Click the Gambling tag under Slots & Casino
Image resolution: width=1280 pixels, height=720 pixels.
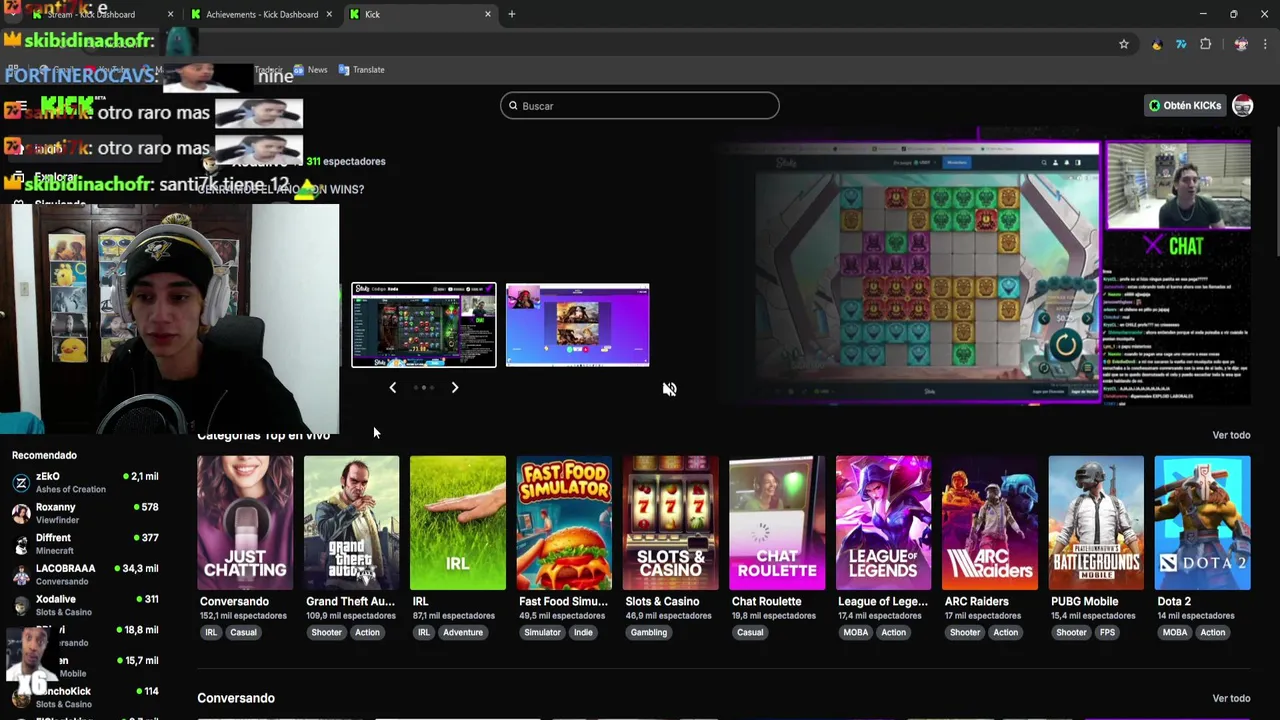click(649, 632)
